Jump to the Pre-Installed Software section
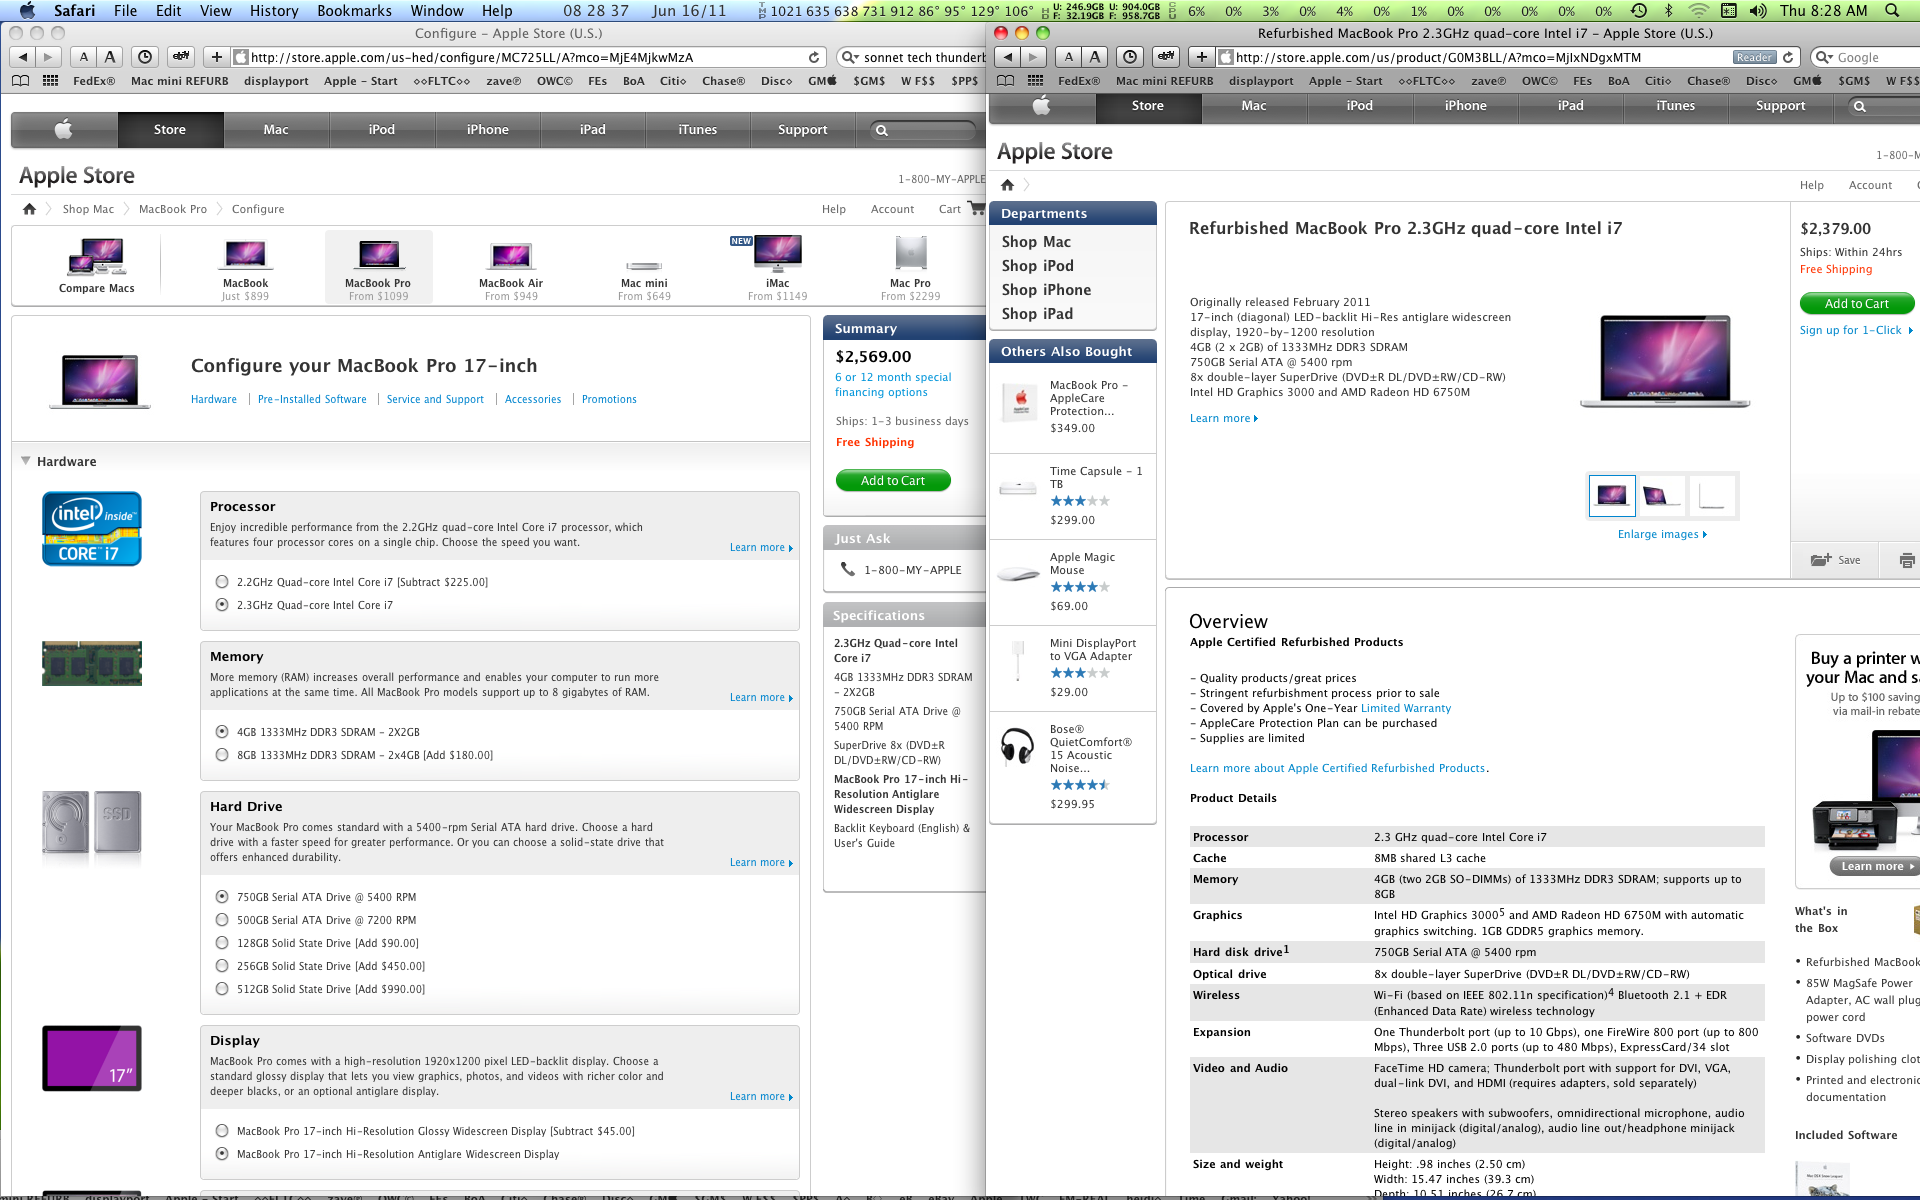This screenshot has width=1920, height=1200. (x=312, y=399)
